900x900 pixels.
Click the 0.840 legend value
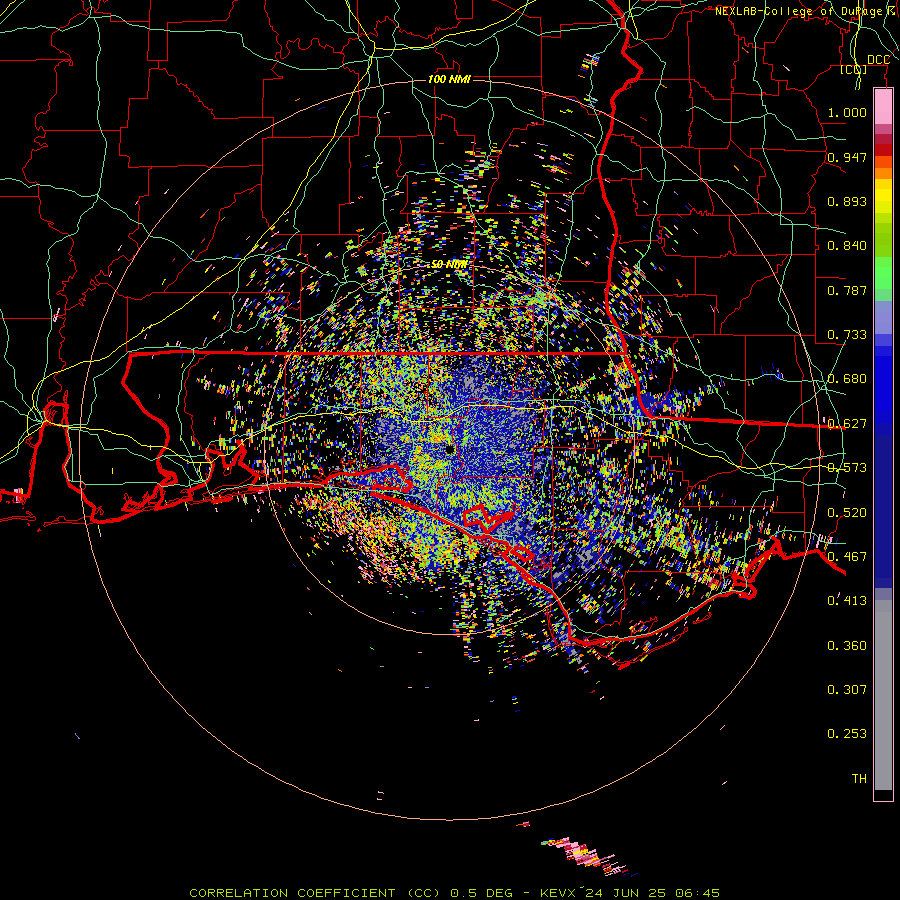847,246
